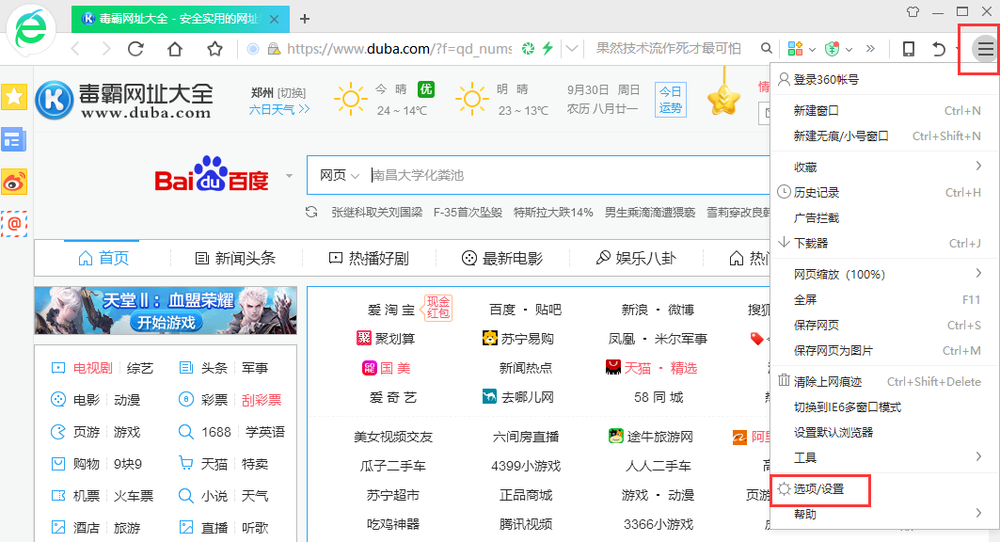Switch to the 热播好剧 tab

coord(369,258)
